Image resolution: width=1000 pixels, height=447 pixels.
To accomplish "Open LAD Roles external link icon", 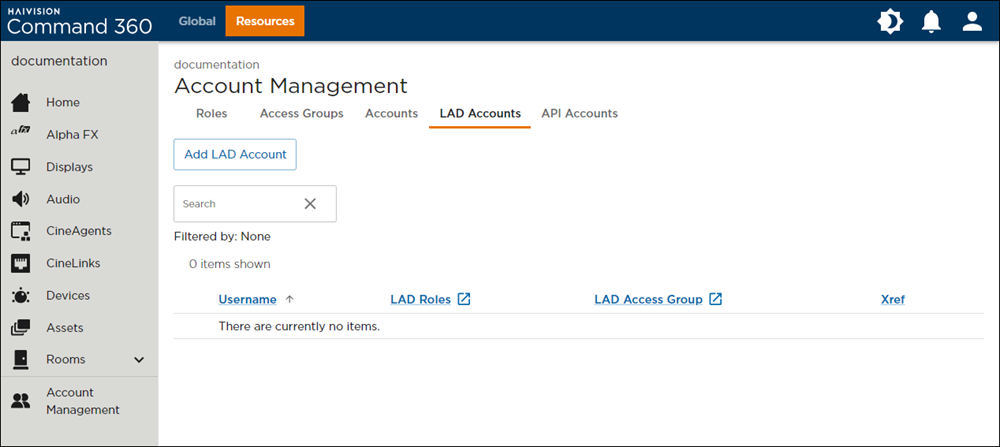I will [464, 299].
